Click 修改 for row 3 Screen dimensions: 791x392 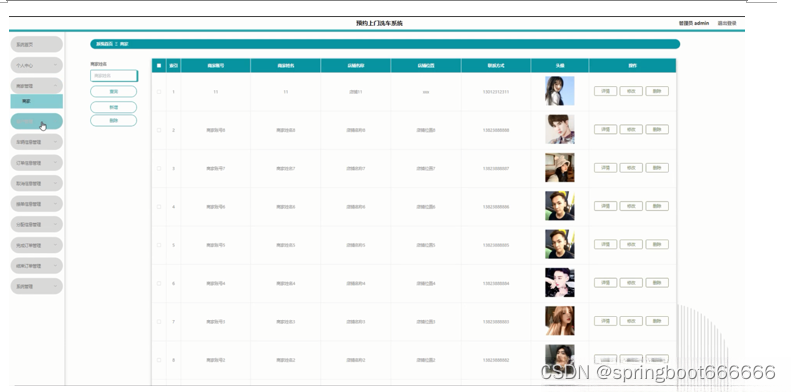631,168
